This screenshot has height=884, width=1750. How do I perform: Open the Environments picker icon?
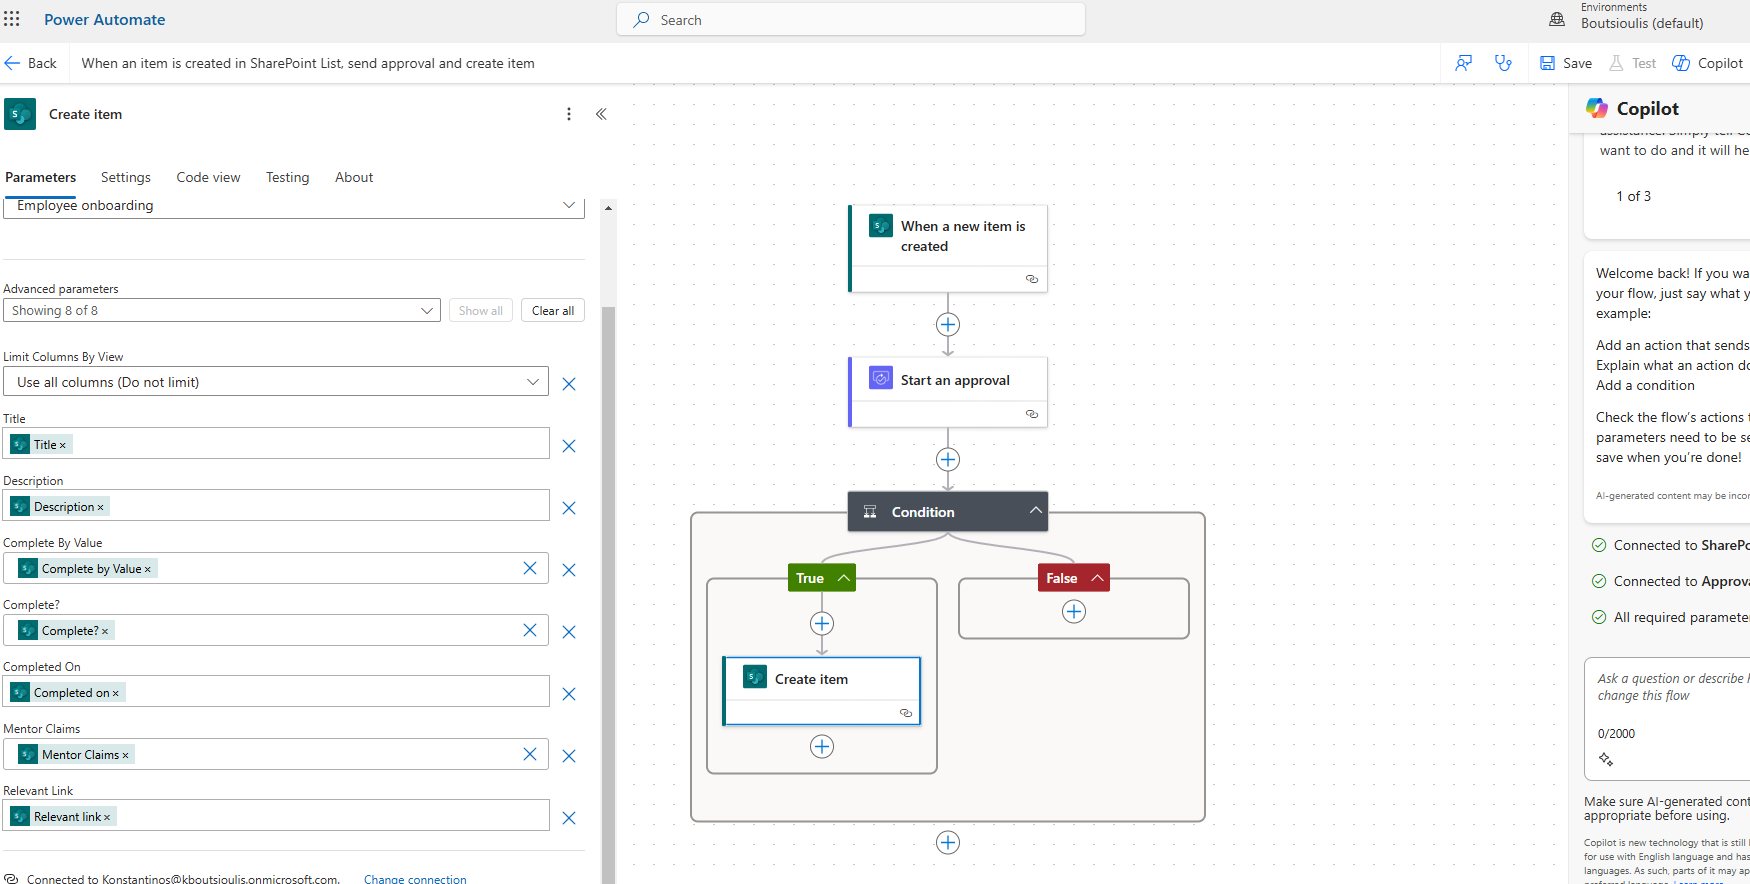point(1557,19)
